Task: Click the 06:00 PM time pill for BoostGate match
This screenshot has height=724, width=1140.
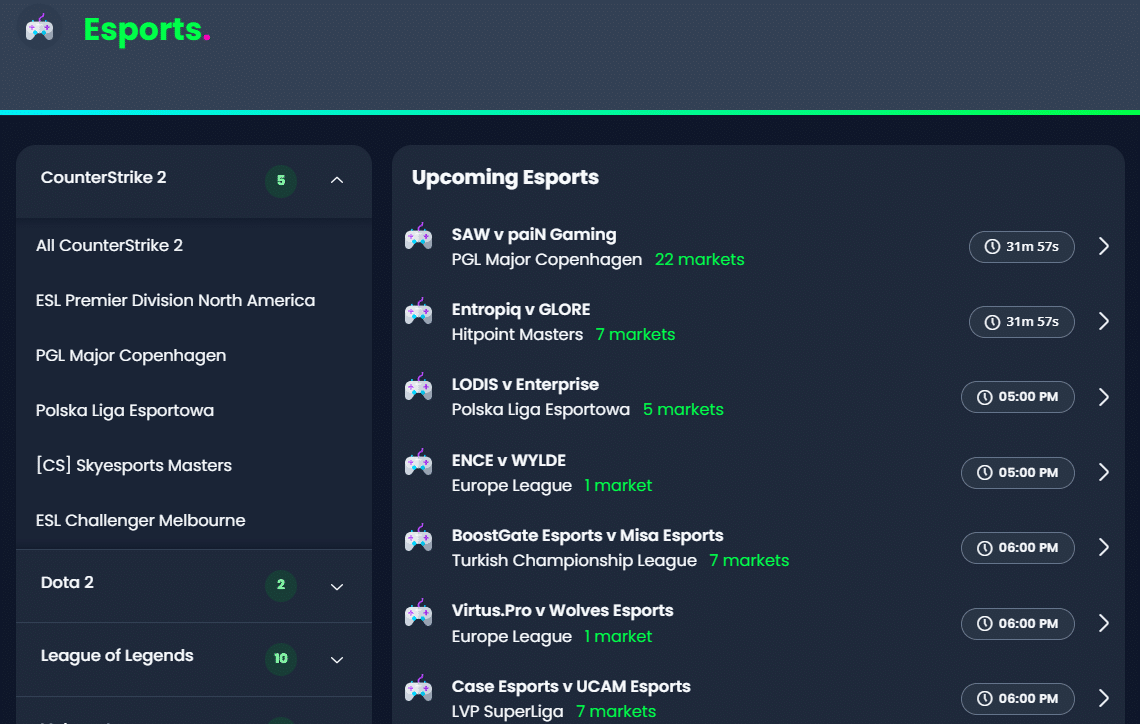Action: (x=1017, y=547)
